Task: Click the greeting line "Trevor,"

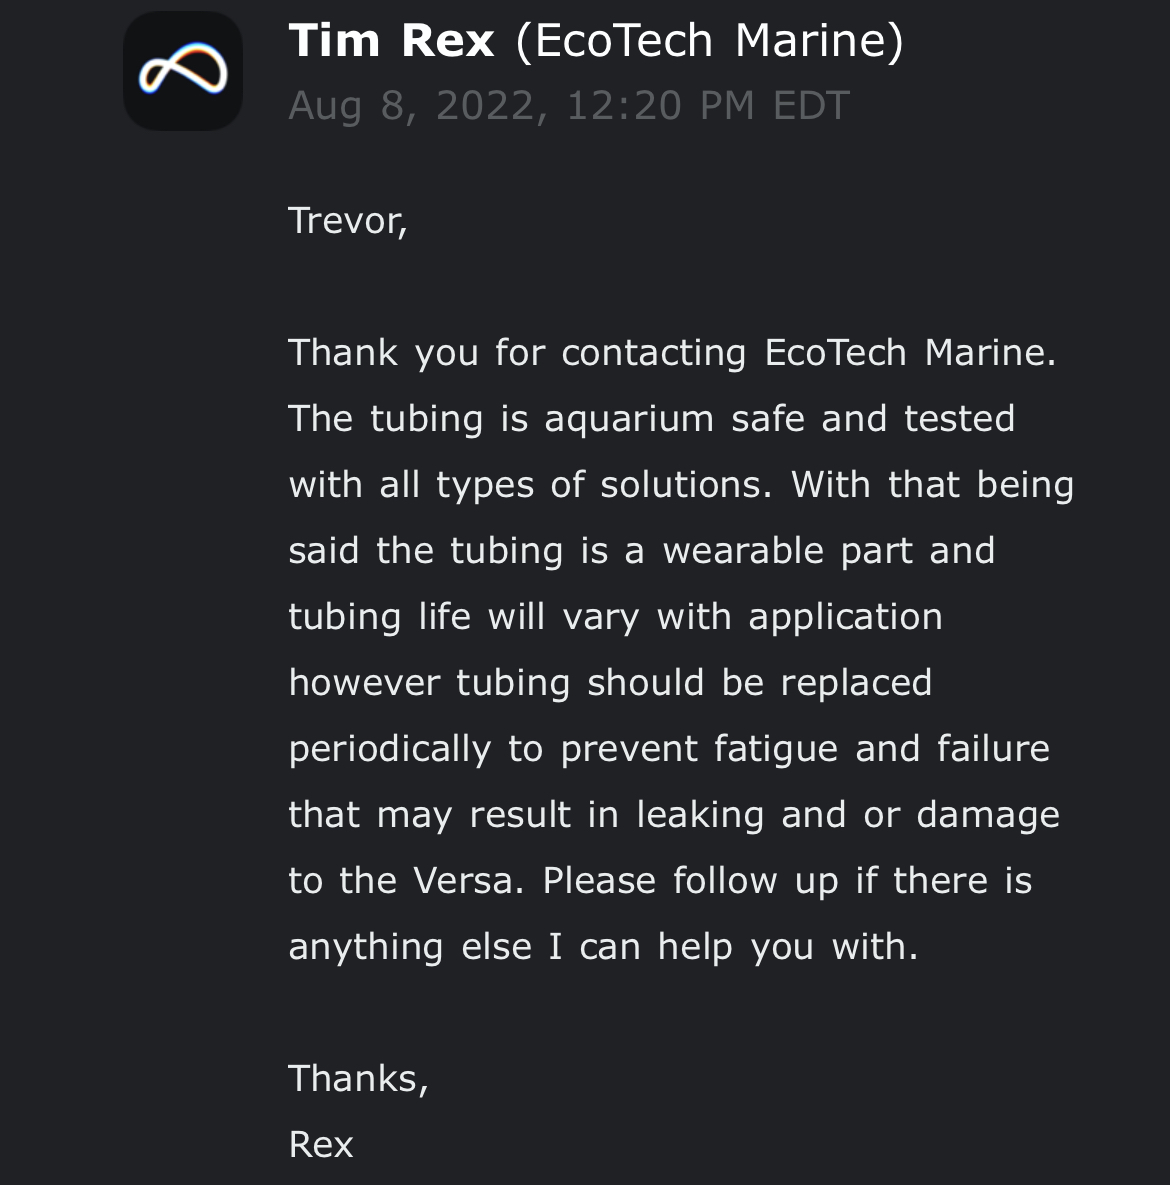Action: (348, 221)
